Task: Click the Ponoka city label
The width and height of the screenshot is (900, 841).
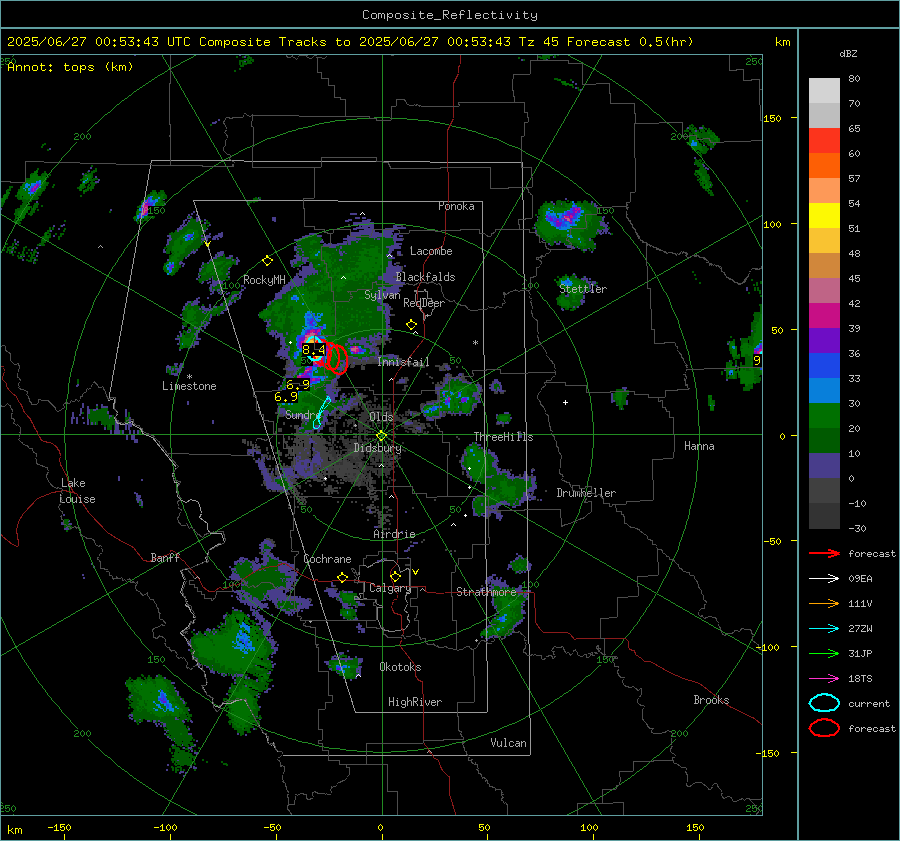Action: coord(456,206)
